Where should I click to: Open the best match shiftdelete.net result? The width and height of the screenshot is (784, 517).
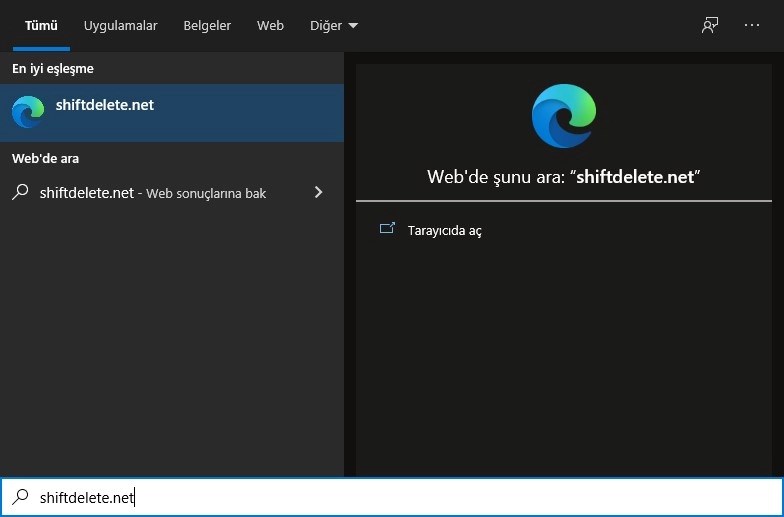pyautogui.click(x=172, y=112)
